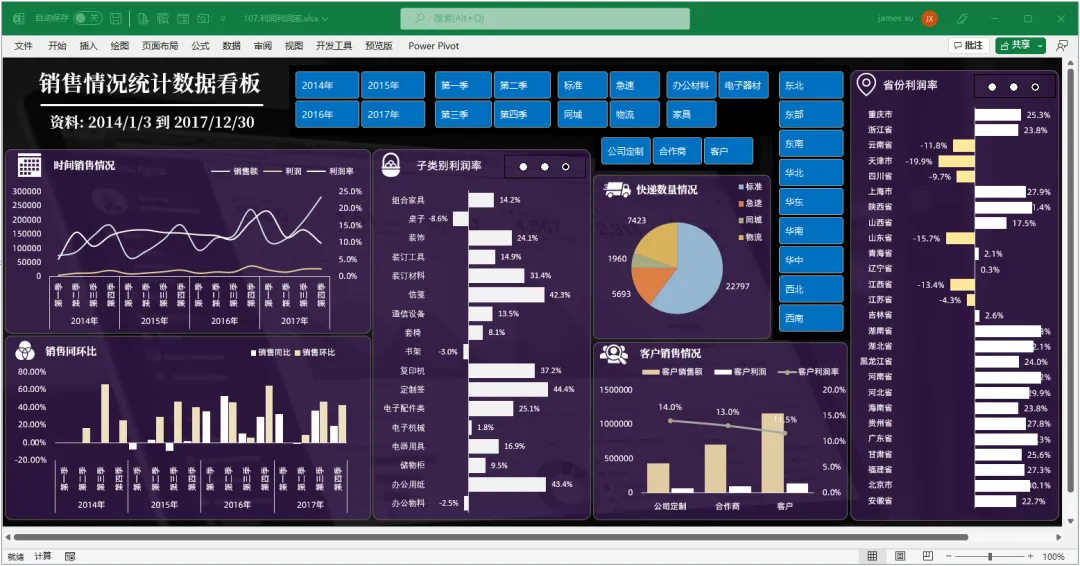1080x566 pixels.
Task: Click the person icon right of the 共享 button
Action: (1062, 45)
